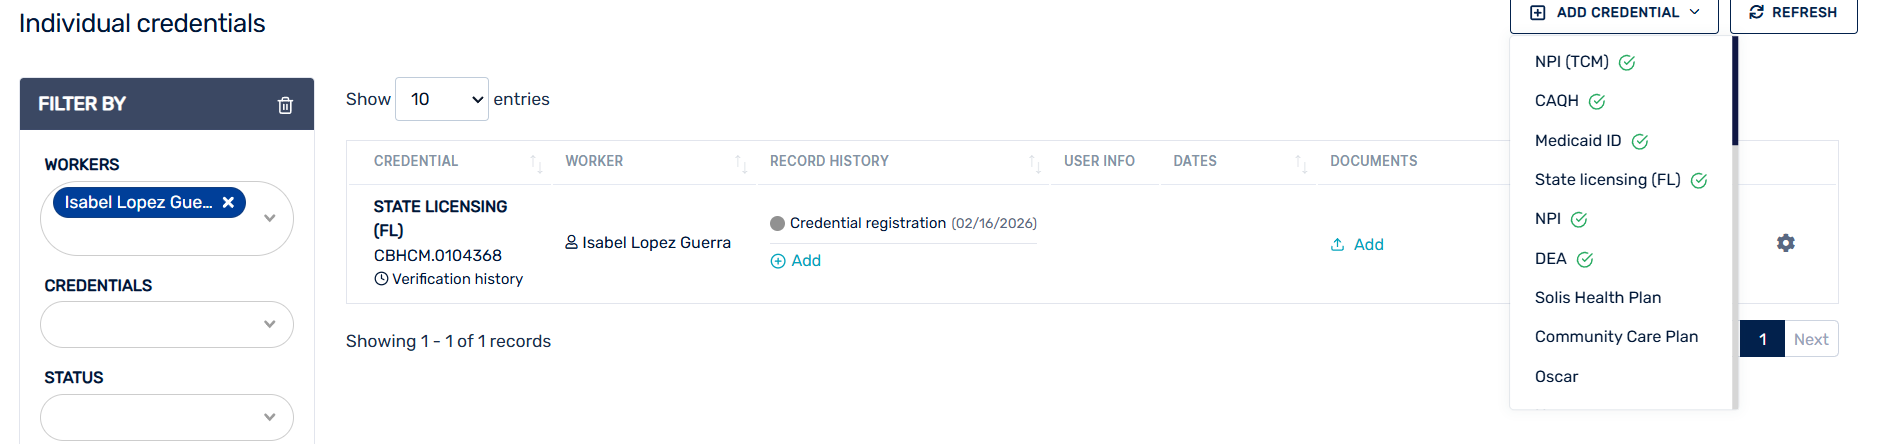Select Solis Health Plan from menu

[1597, 298]
